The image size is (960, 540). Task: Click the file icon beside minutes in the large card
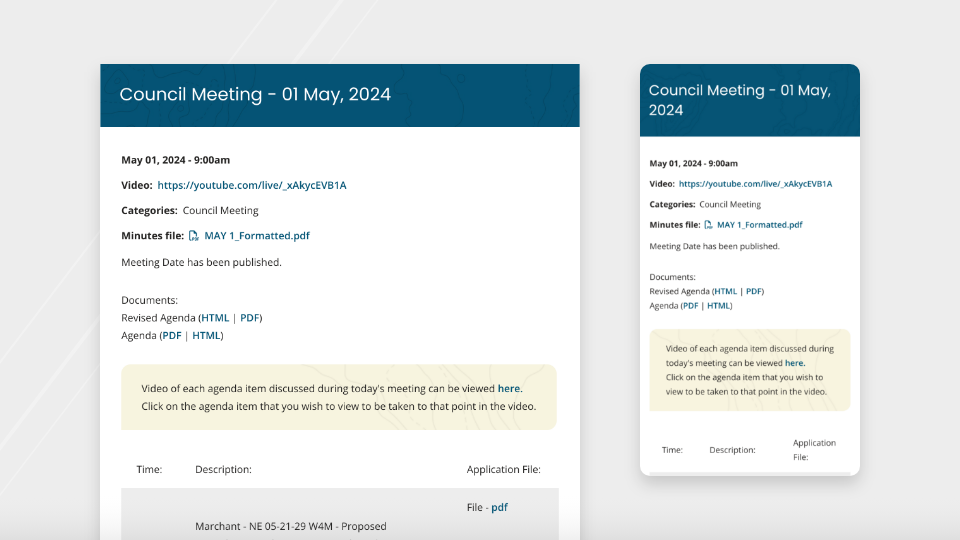click(194, 236)
